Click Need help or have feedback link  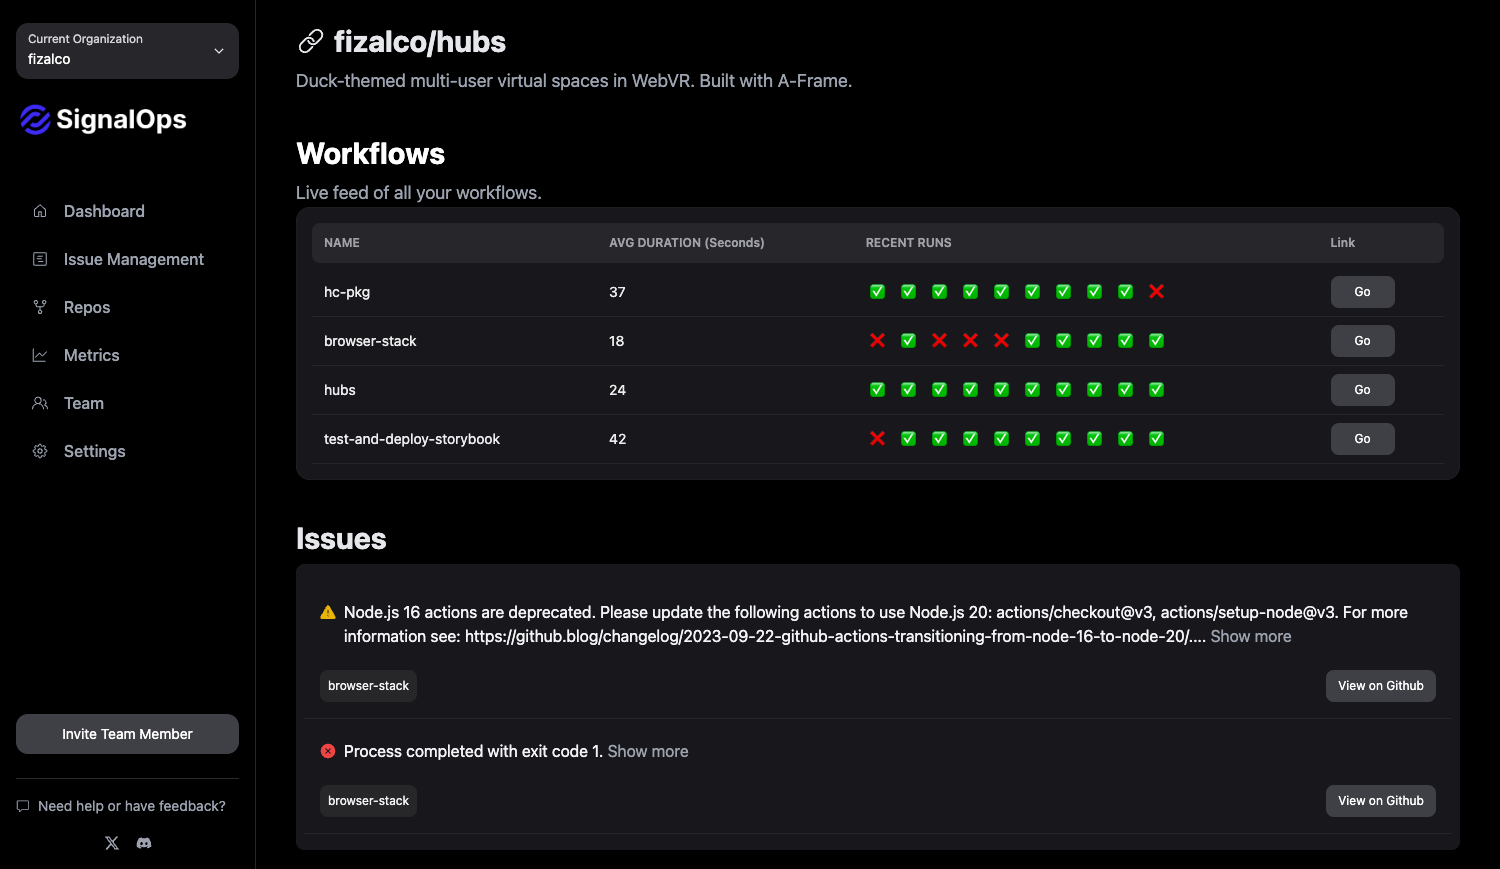point(121,806)
